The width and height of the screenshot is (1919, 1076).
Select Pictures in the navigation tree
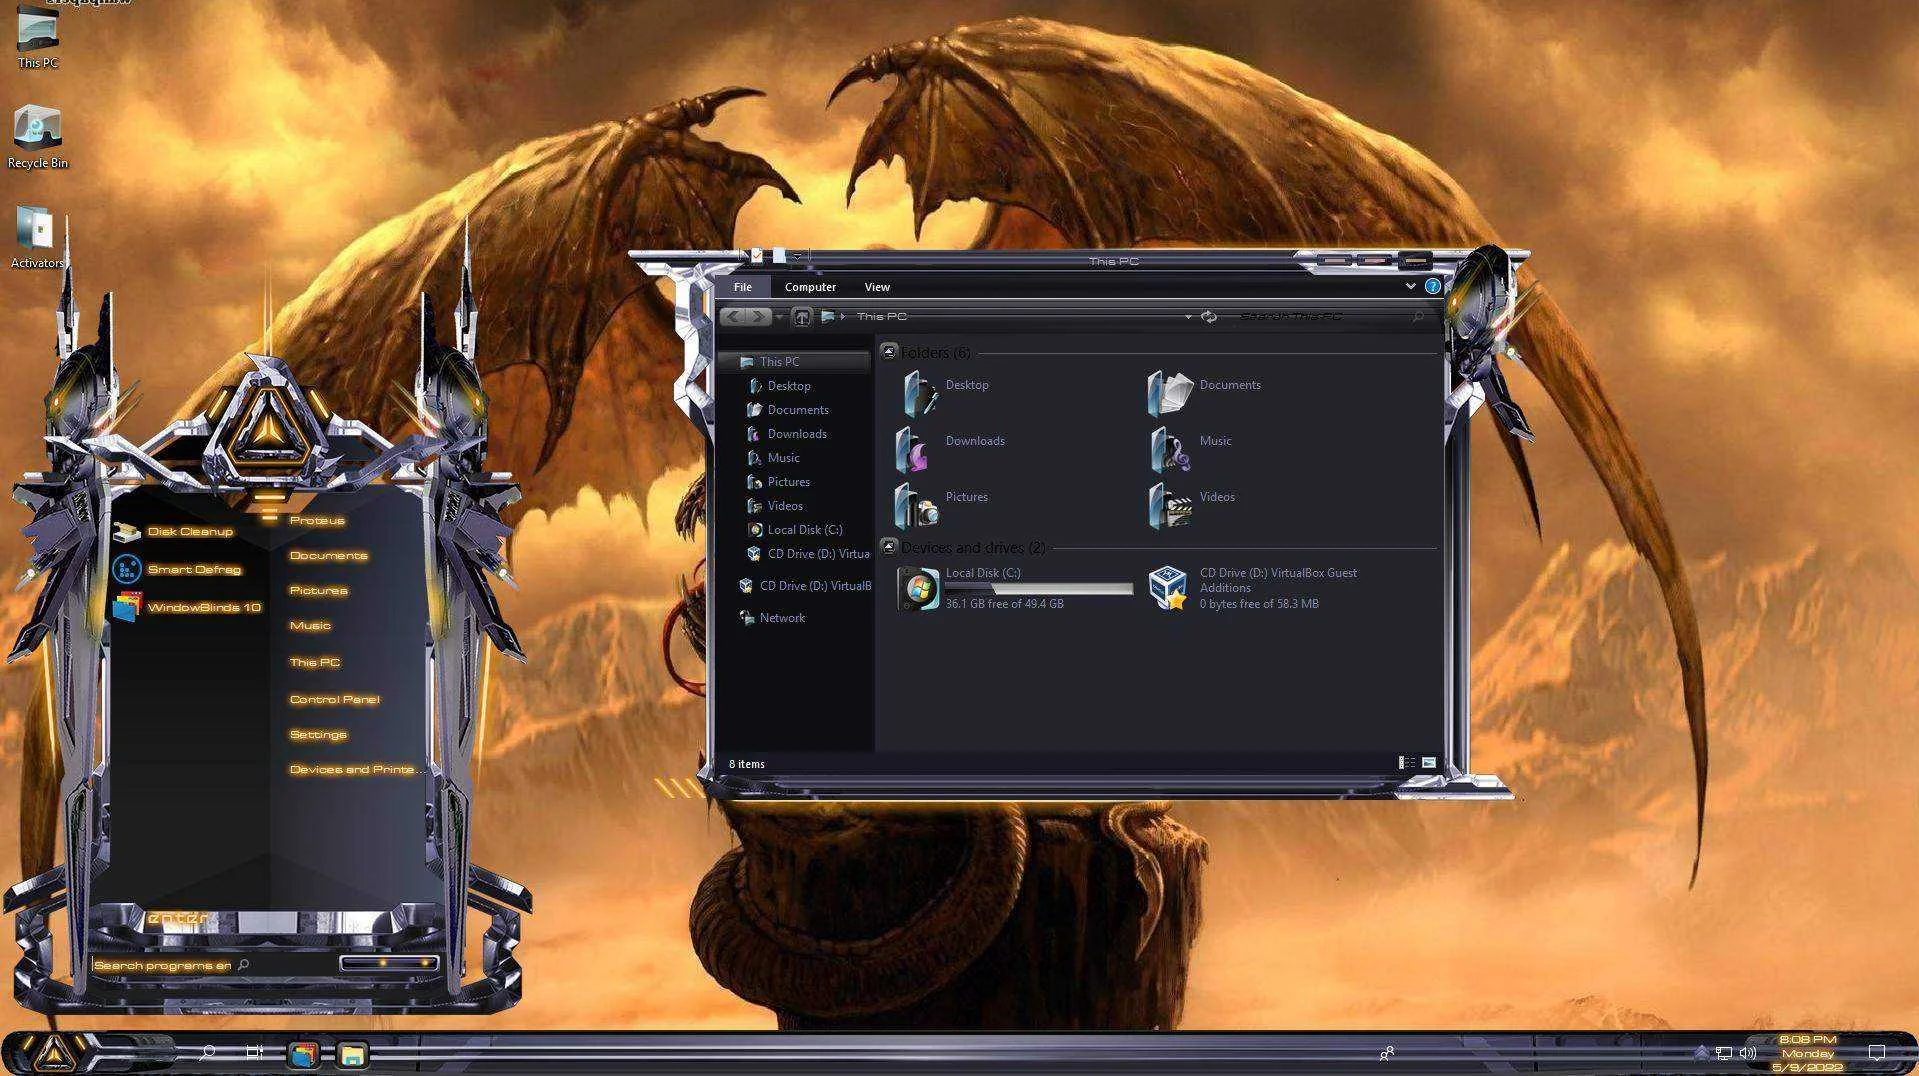tap(778, 482)
